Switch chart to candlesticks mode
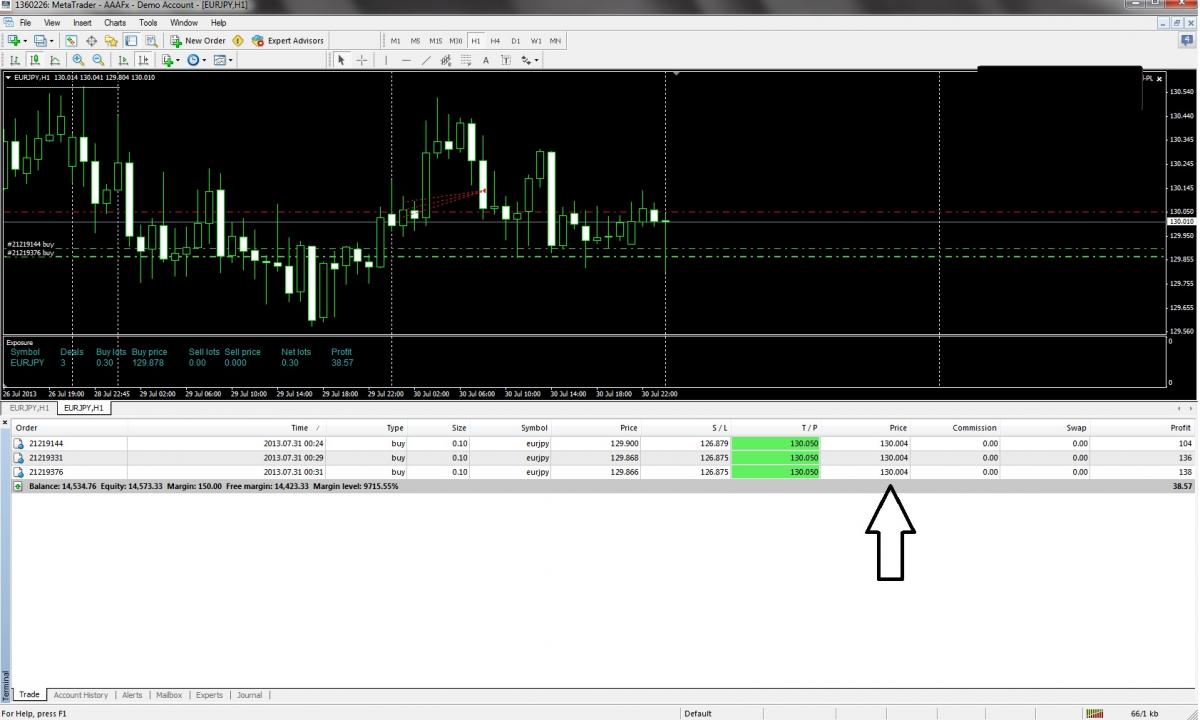This screenshot has width=1200, height=720. click(x=34, y=60)
